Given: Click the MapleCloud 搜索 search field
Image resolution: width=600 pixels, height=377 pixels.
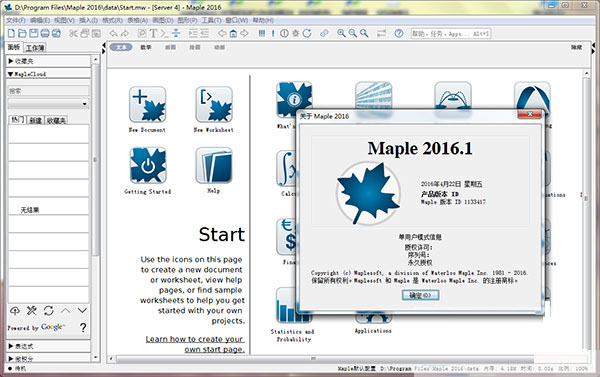Looking at the screenshot, I should click(49, 91).
